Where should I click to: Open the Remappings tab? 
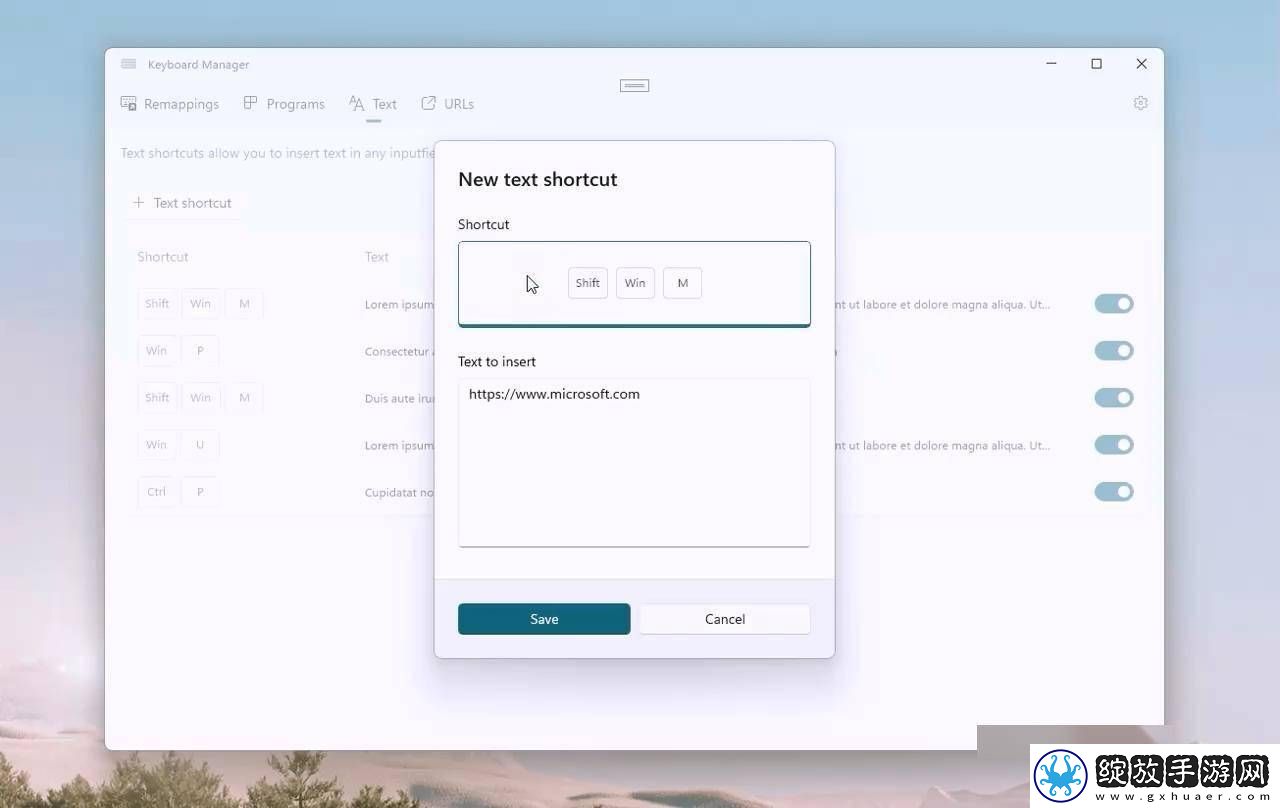coord(170,104)
